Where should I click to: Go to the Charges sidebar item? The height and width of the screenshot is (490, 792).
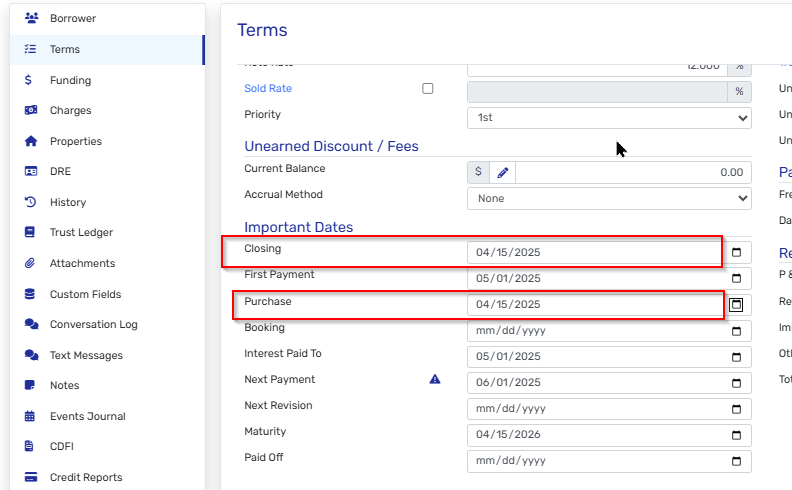(x=70, y=111)
